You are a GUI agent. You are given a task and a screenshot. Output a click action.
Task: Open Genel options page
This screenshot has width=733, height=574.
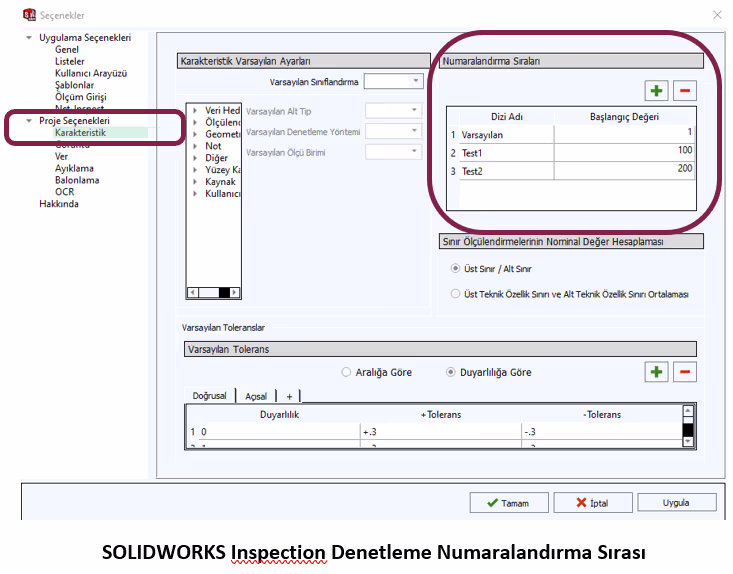(x=67, y=50)
